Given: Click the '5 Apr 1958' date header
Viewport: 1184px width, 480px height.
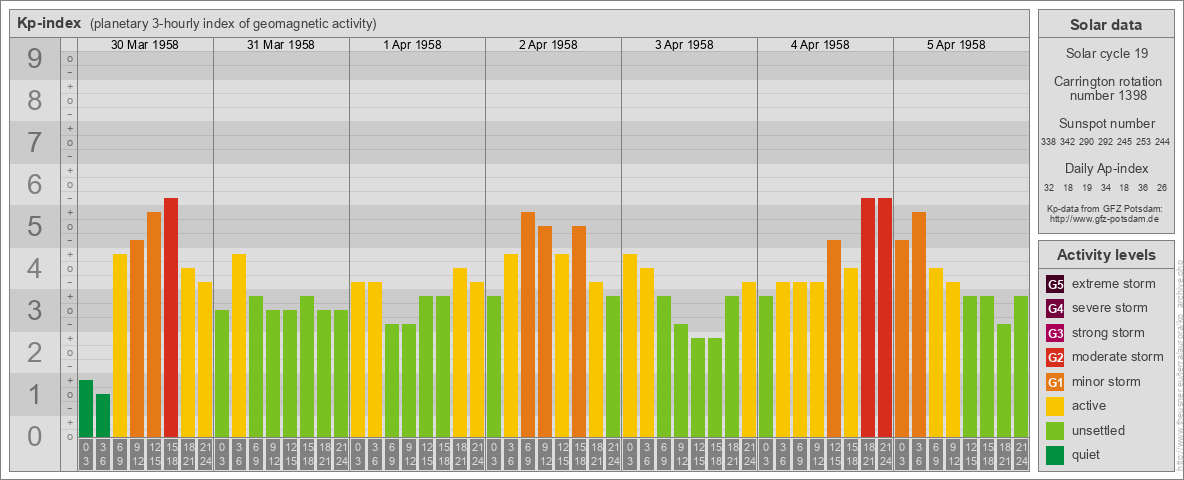Looking at the screenshot, I should [956, 45].
